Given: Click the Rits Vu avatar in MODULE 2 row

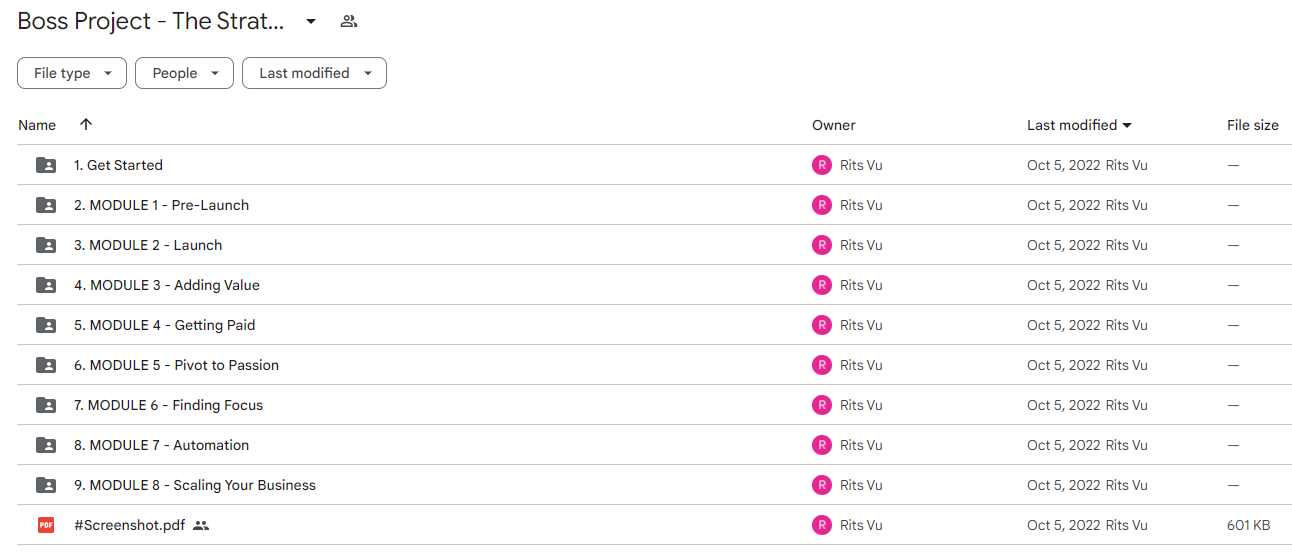Looking at the screenshot, I should 822,245.
